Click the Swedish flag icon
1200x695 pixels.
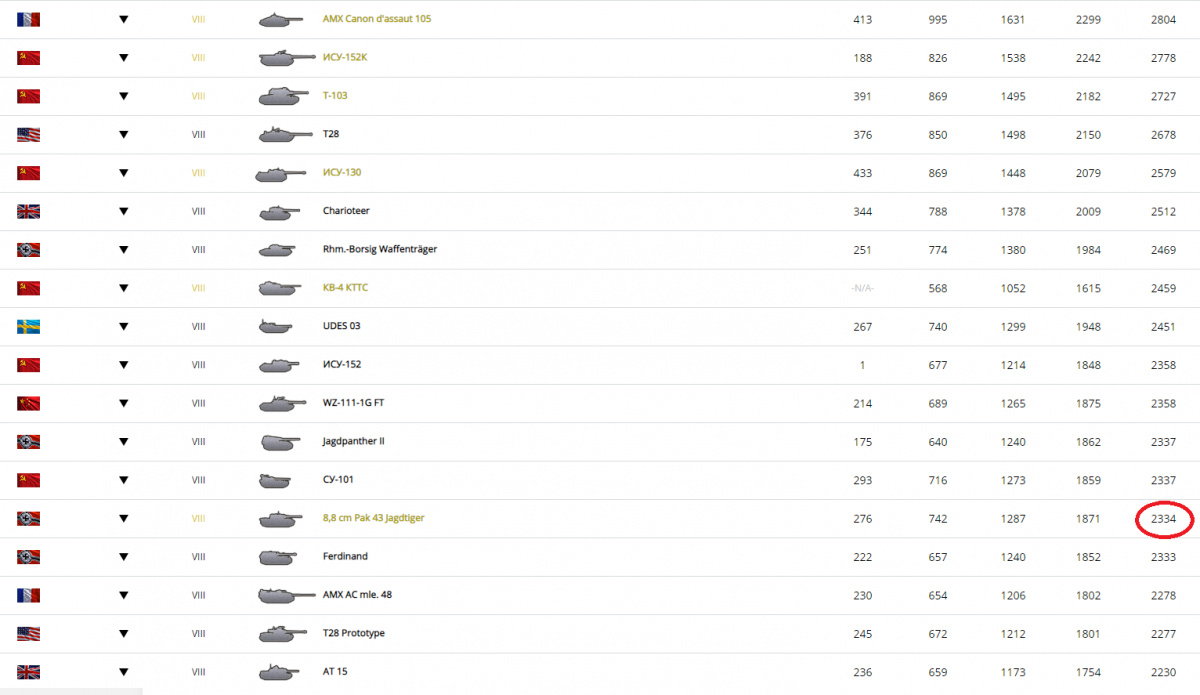(x=28, y=326)
